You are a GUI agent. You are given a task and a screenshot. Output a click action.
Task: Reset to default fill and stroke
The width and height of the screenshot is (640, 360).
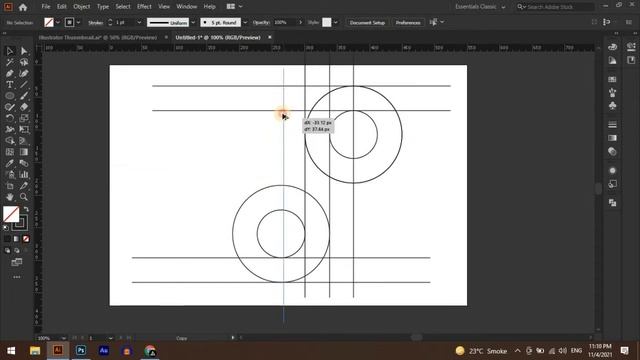[6, 228]
